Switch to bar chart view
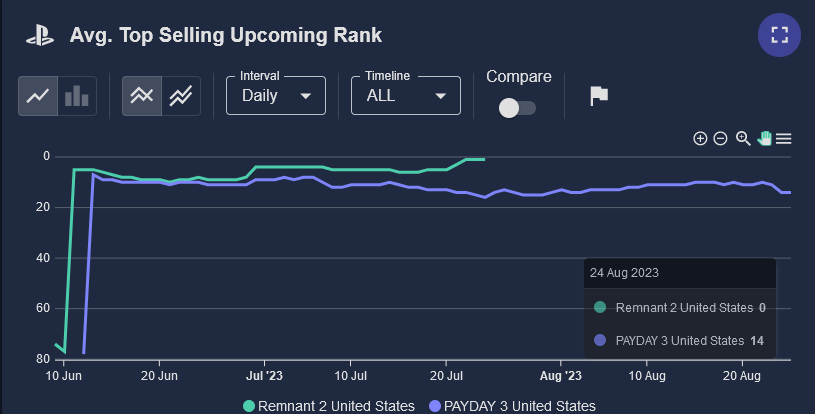Image resolution: width=815 pixels, height=414 pixels. (77, 96)
